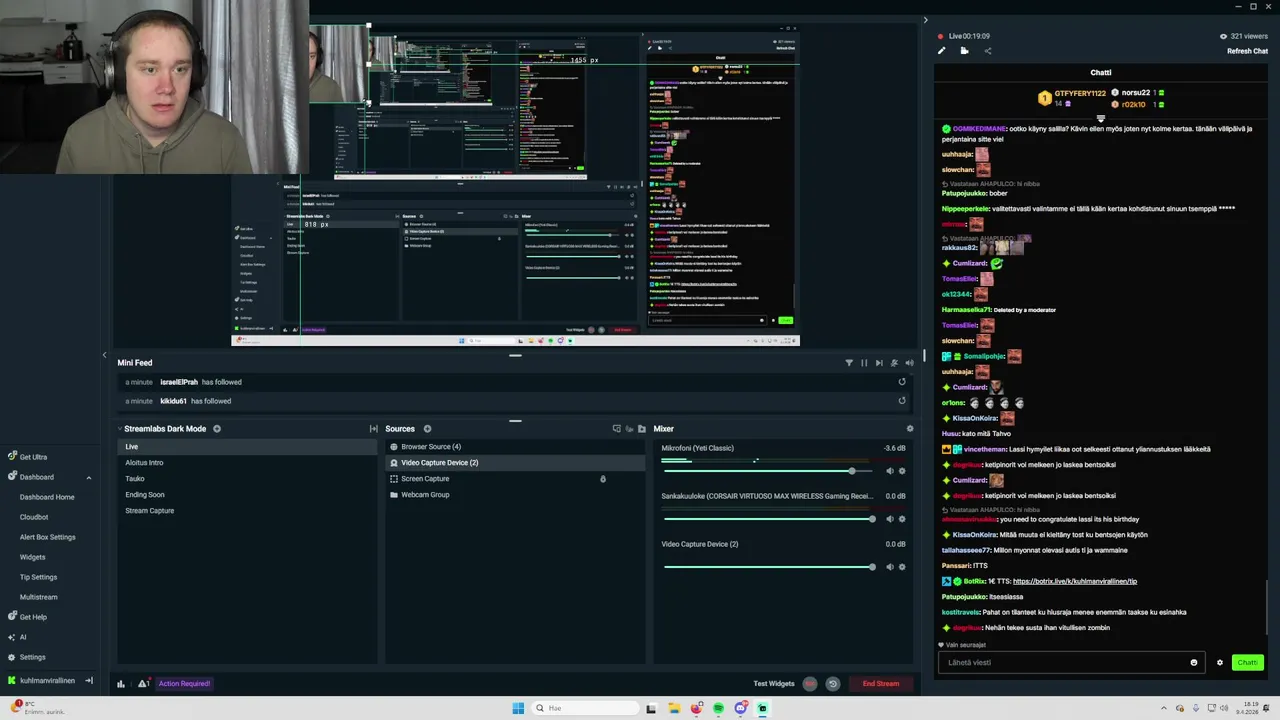Screen dimensions: 1280x720
Task: Open Sankakuuloke CORSAIR audio settings gear
Action: [902, 519]
